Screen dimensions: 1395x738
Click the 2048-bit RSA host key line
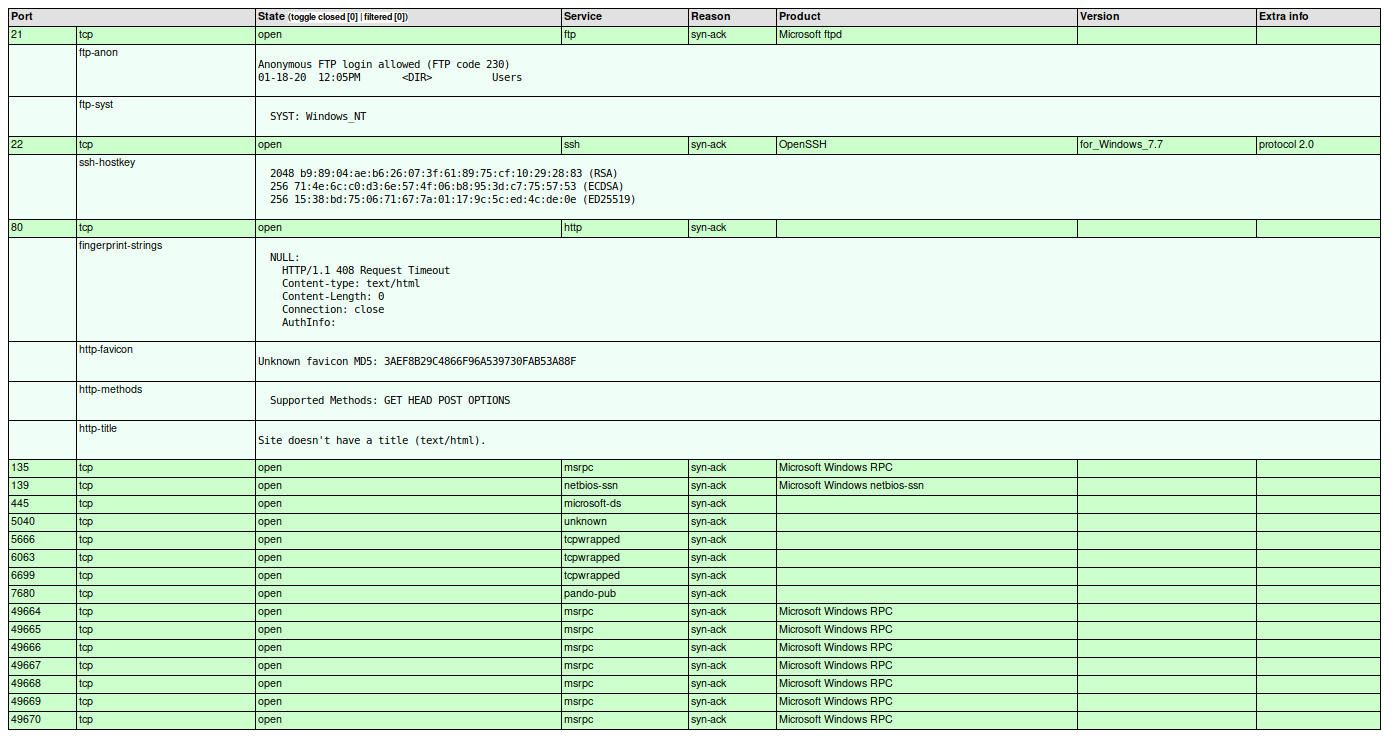(x=444, y=174)
